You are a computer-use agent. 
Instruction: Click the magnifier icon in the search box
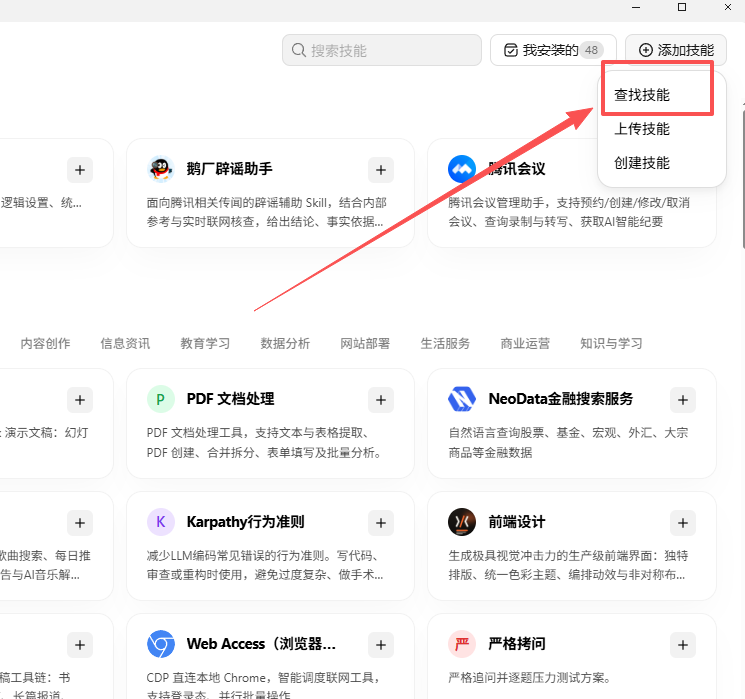click(x=298, y=50)
